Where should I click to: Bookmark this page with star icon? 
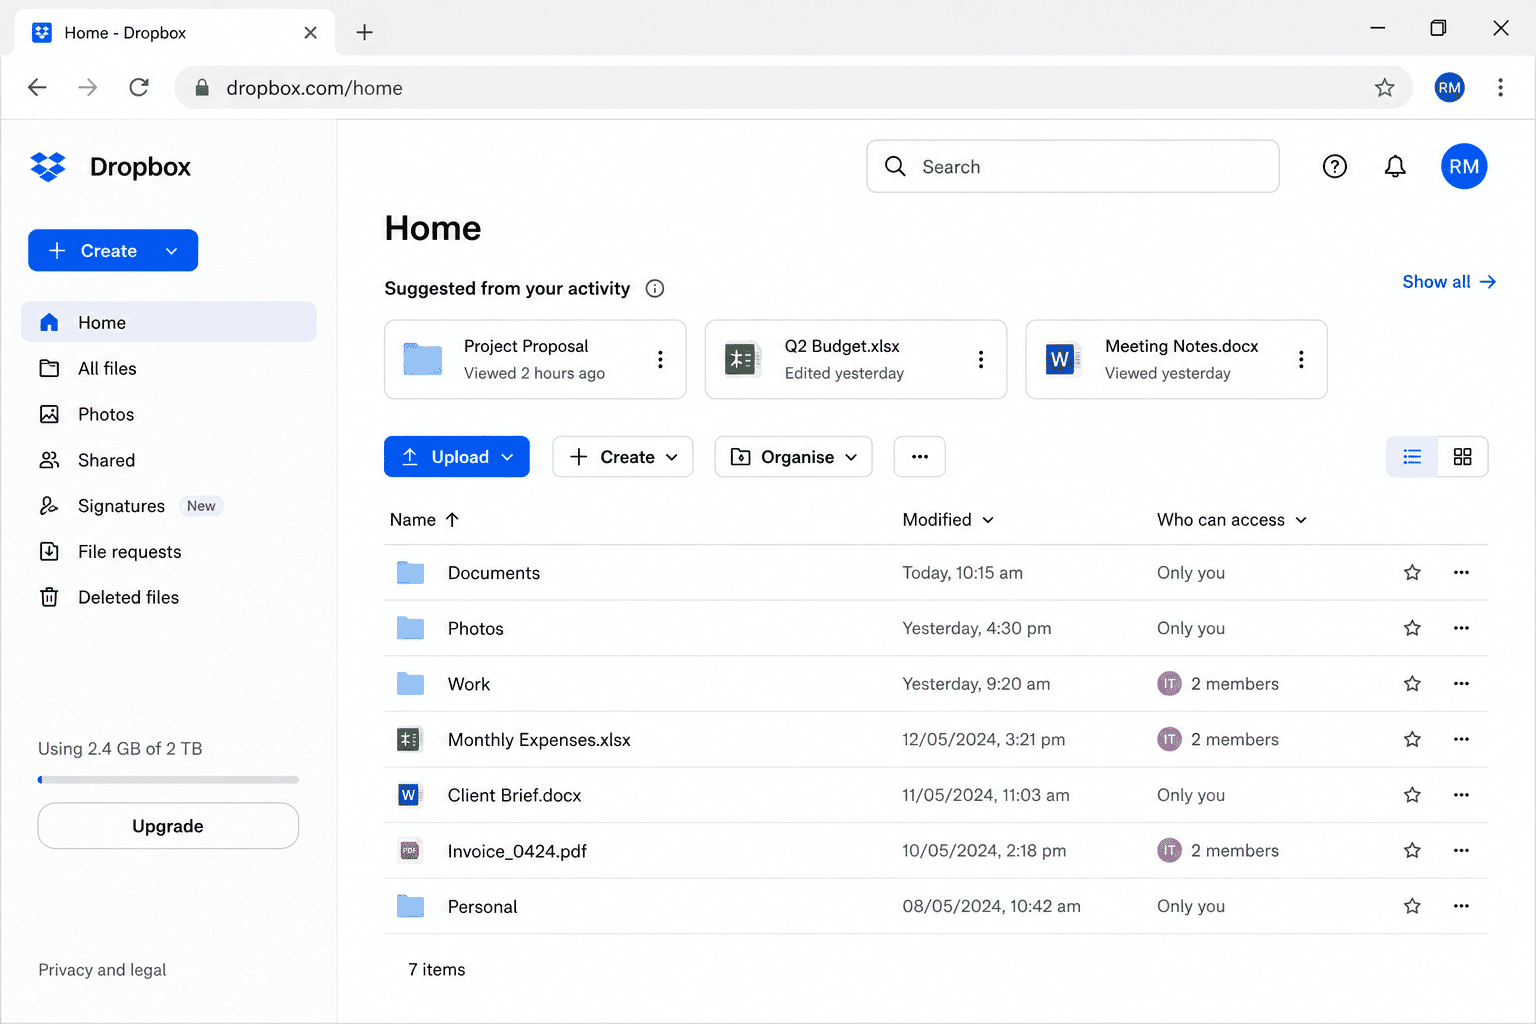(x=1384, y=88)
